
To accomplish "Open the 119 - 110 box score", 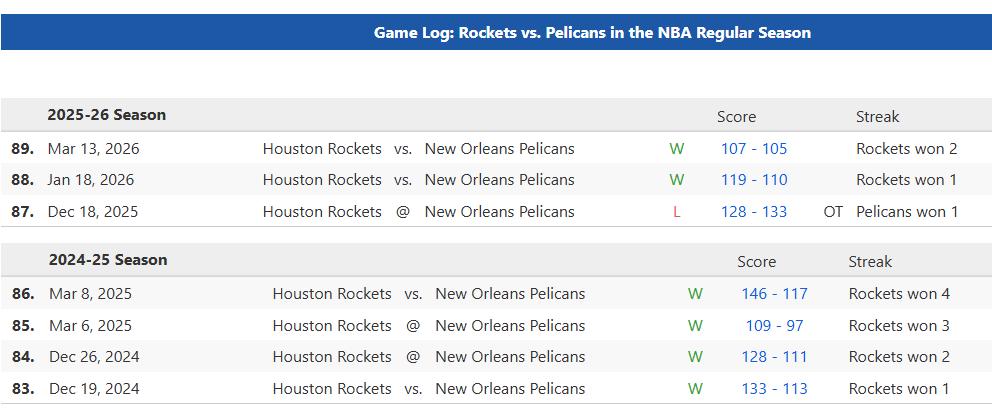I will coord(753,180).
